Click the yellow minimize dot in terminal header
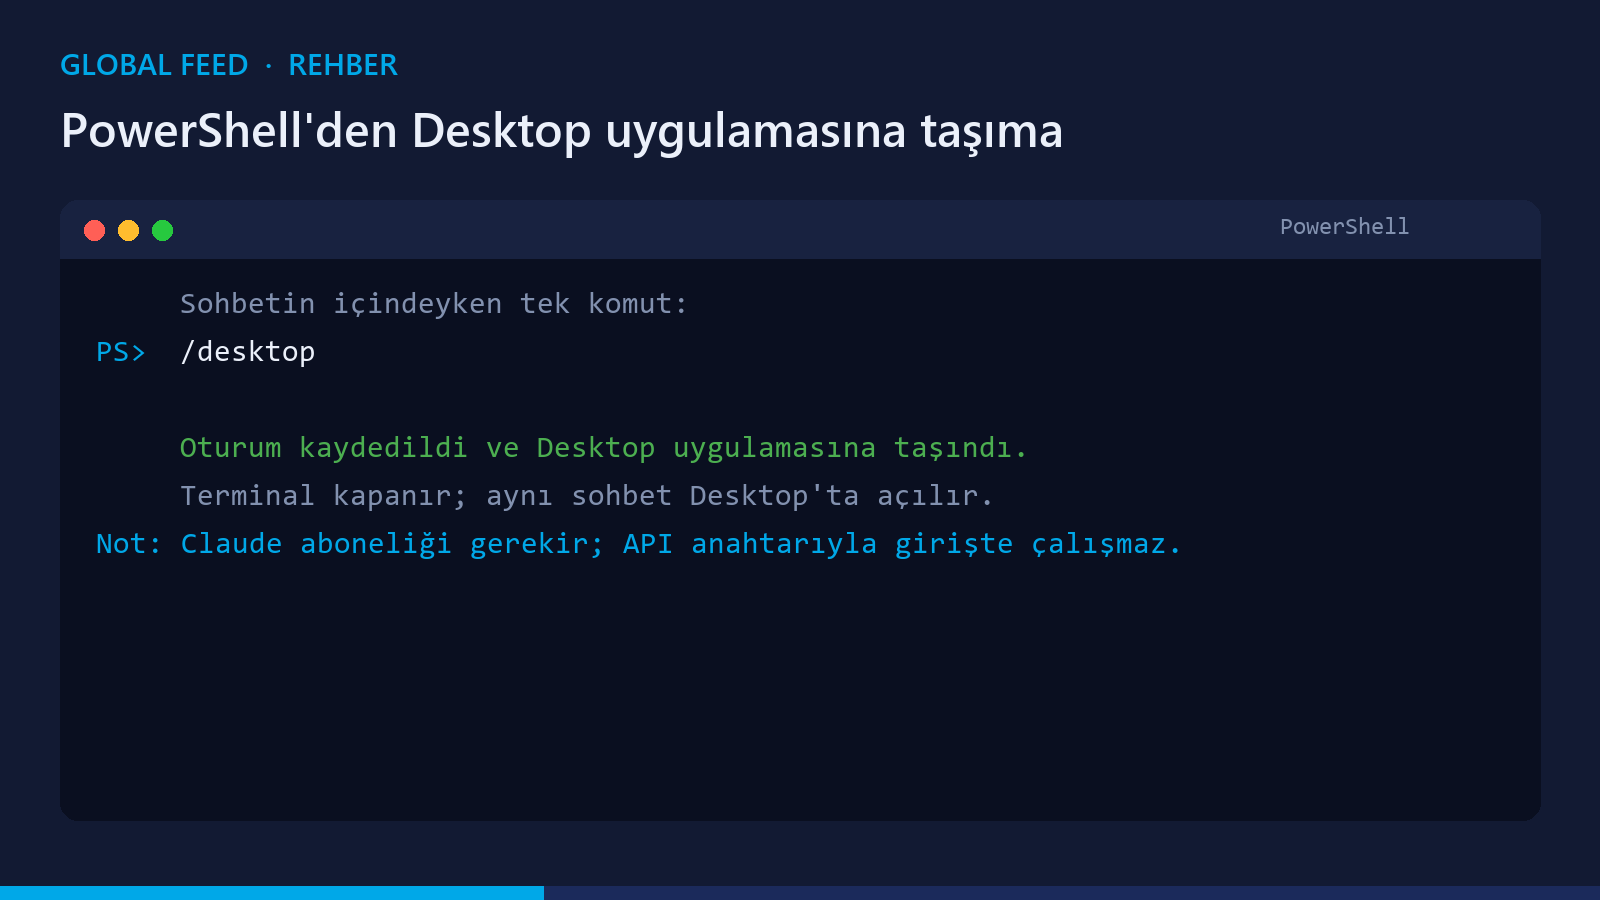The image size is (1600, 900). click(129, 231)
